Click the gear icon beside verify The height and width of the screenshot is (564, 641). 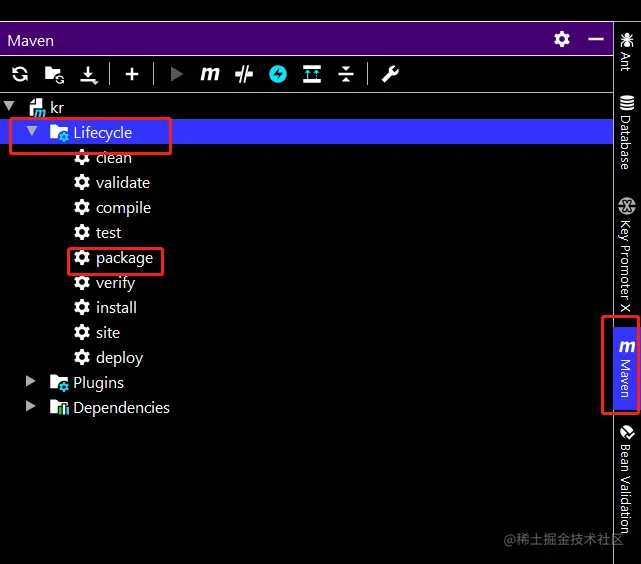[x=82, y=282]
